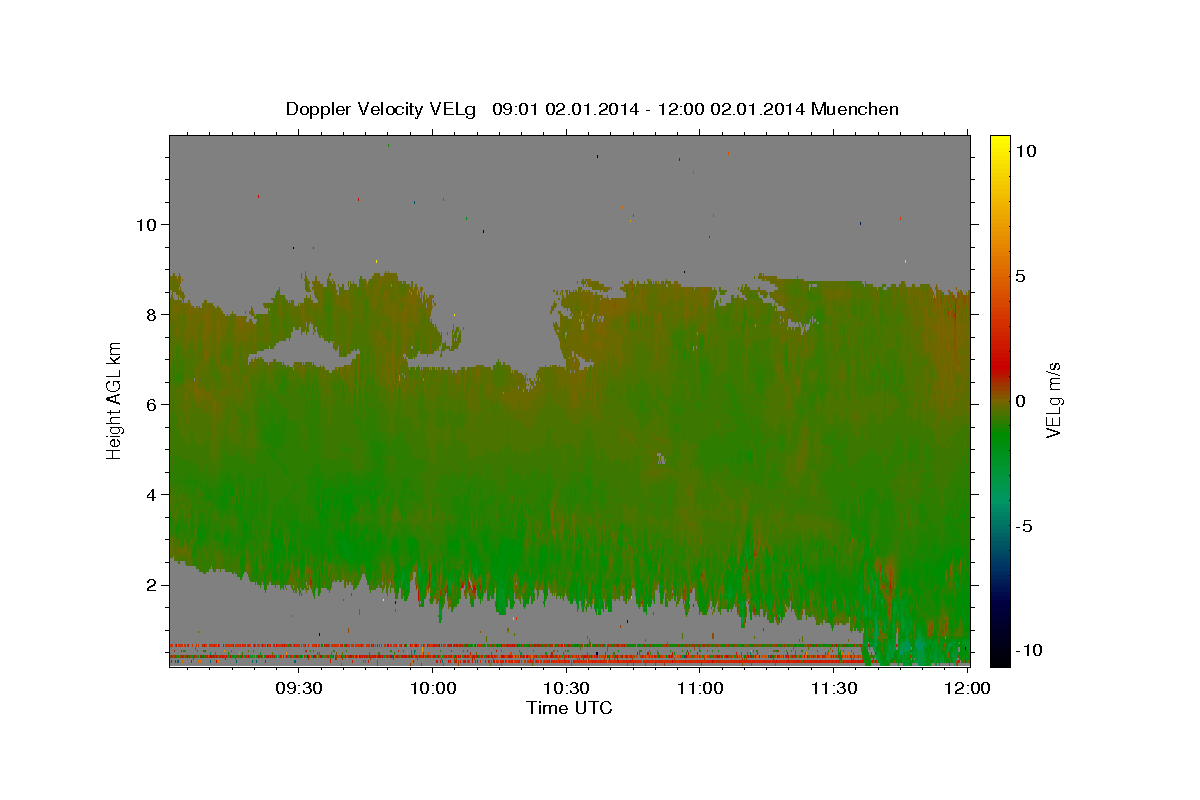
Task: Click the colorbar value 5
Action: click(x=1020, y=275)
